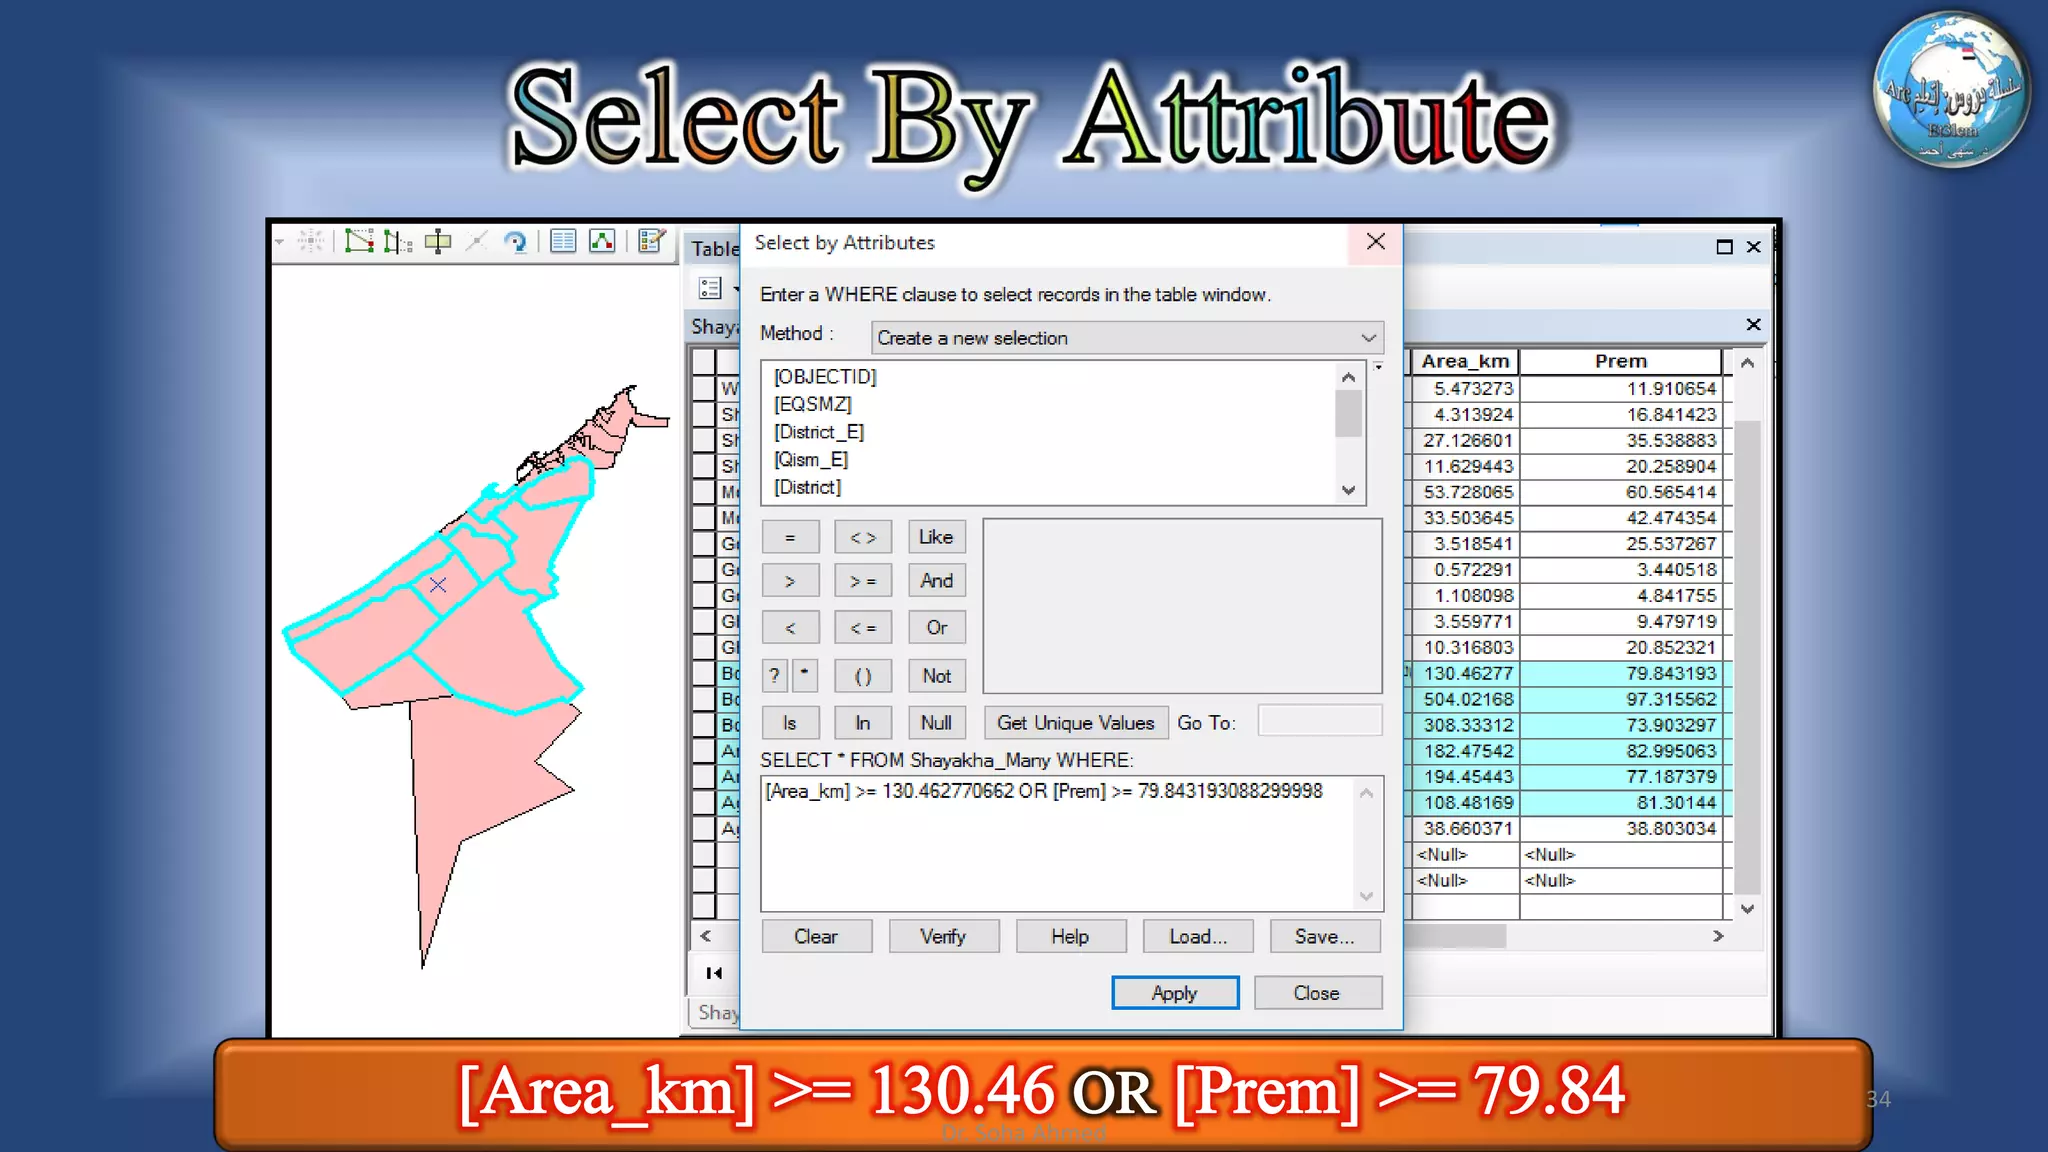The width and height of the screenshot is (2048, 1152).
Task: Select the Reshape Feature tool
Action: [x=397, y=241]
